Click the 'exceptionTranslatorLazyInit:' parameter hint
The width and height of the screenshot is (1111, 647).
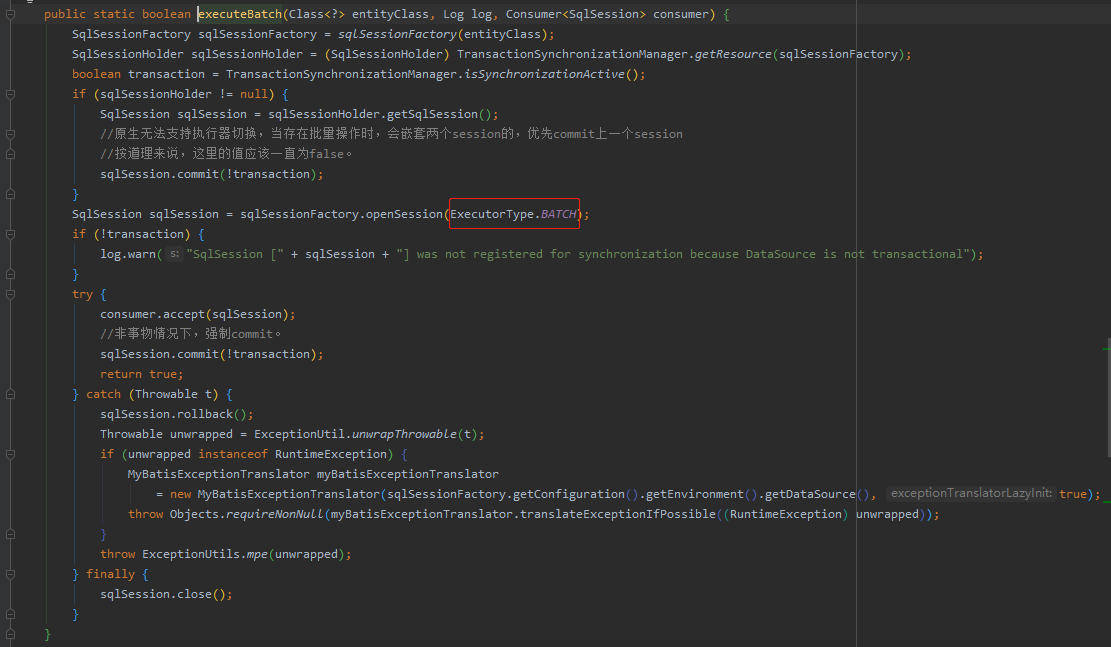pyautogui.click(x=971, y=493)
